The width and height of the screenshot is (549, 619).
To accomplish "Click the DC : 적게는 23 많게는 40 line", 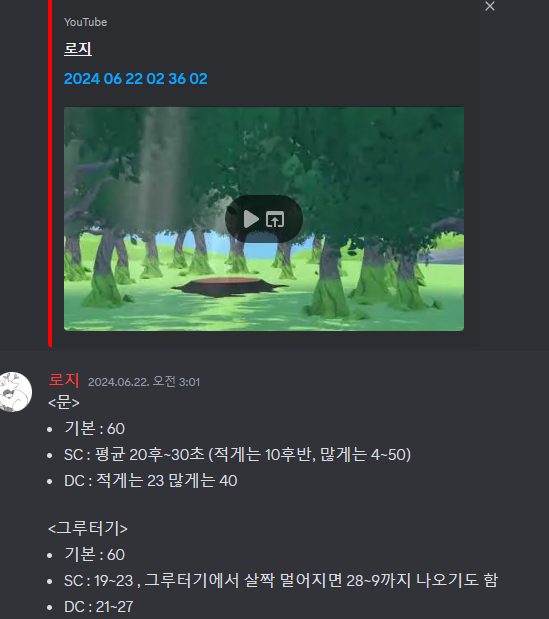I will (x=150, y=481).
